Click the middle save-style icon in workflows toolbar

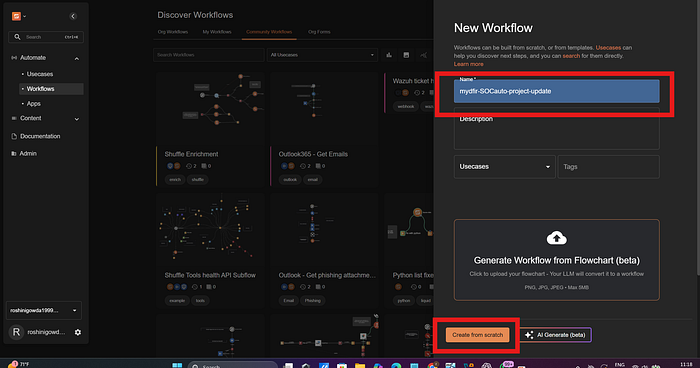click(x=406, y=55)
